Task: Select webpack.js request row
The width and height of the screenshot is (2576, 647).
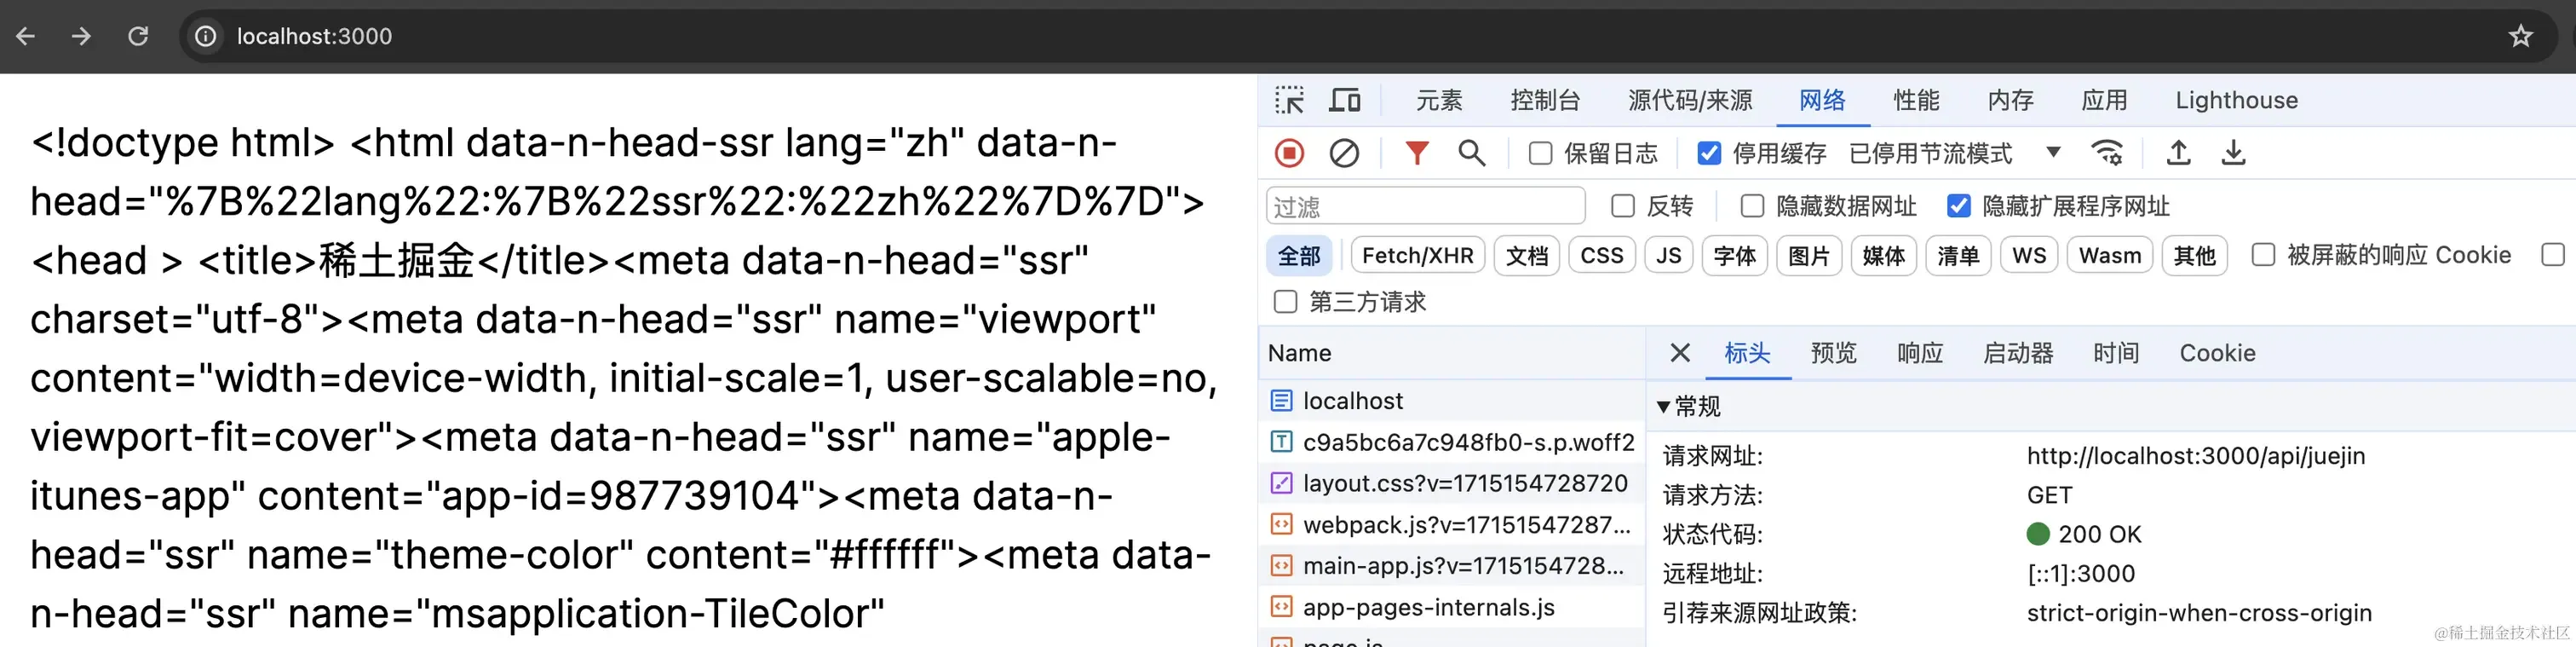Action: 1452,525
